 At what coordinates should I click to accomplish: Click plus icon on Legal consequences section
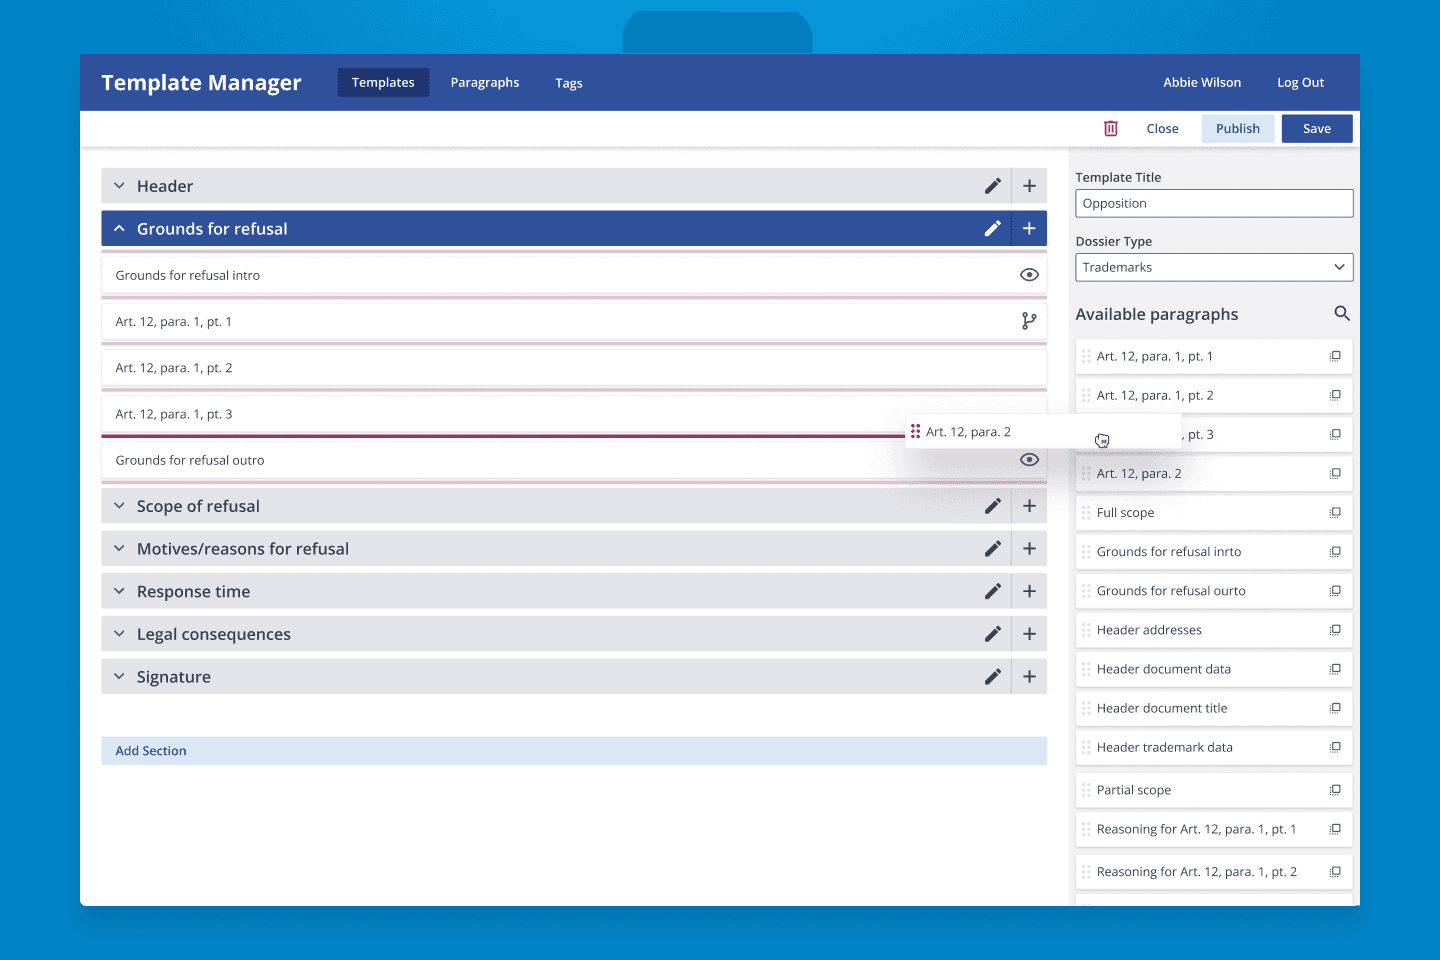1029,634
